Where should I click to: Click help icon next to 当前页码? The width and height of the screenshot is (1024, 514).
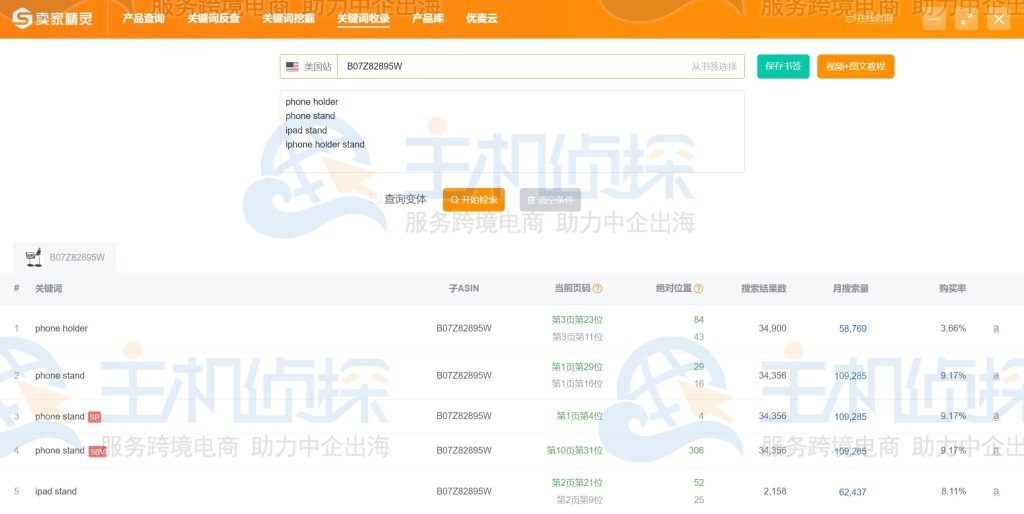597,289
